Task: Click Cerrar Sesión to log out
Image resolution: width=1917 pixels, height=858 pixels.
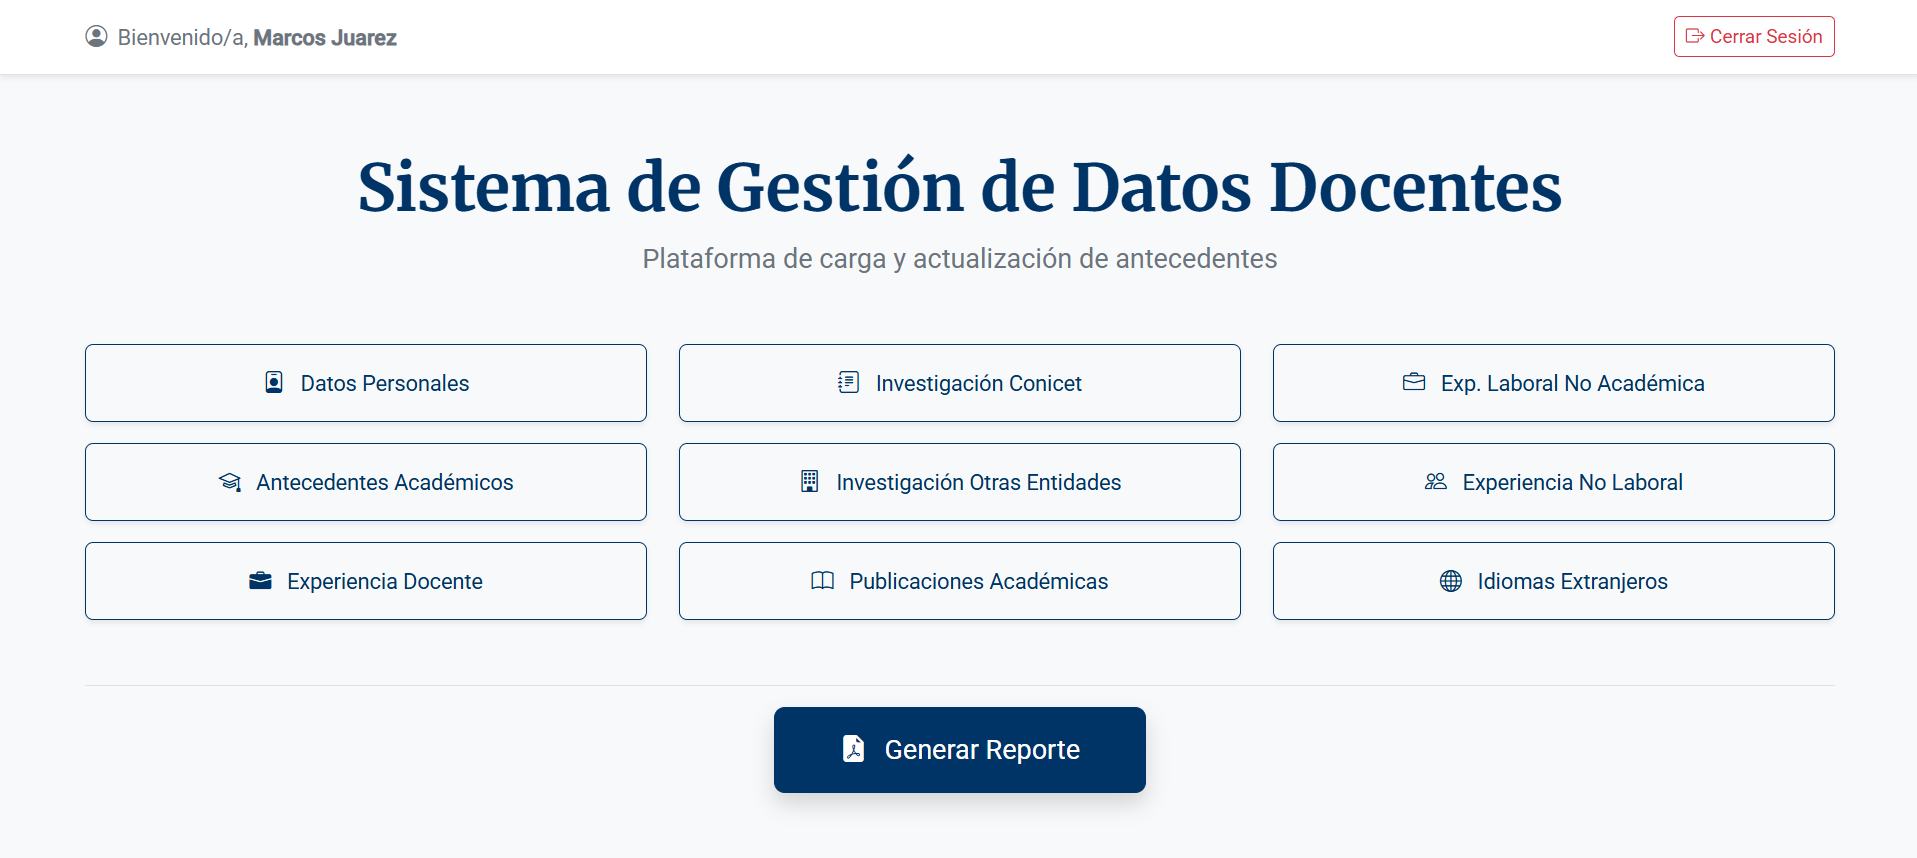Action: (x=1753, y=36)
